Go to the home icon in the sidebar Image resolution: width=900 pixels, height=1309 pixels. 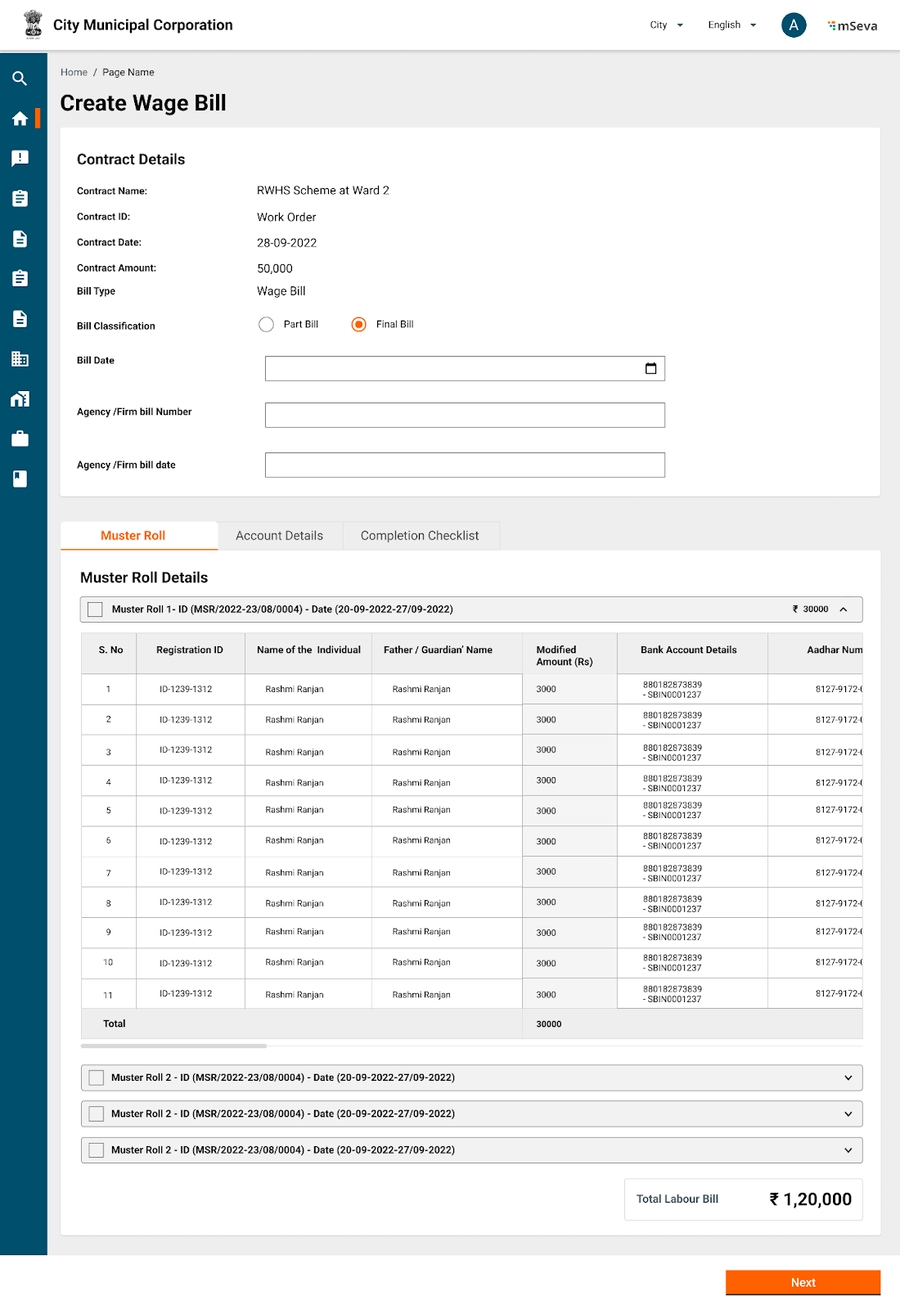[19, 119]
